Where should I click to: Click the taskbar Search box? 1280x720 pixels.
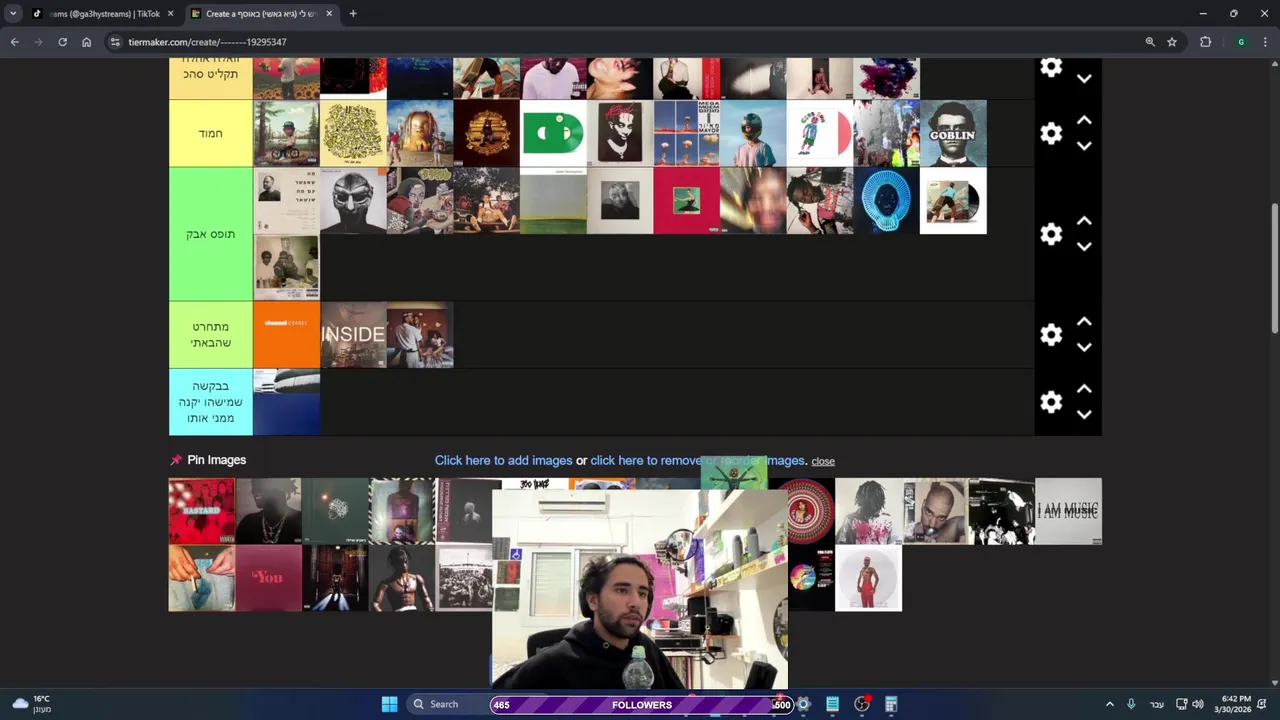tap(447, 704)
